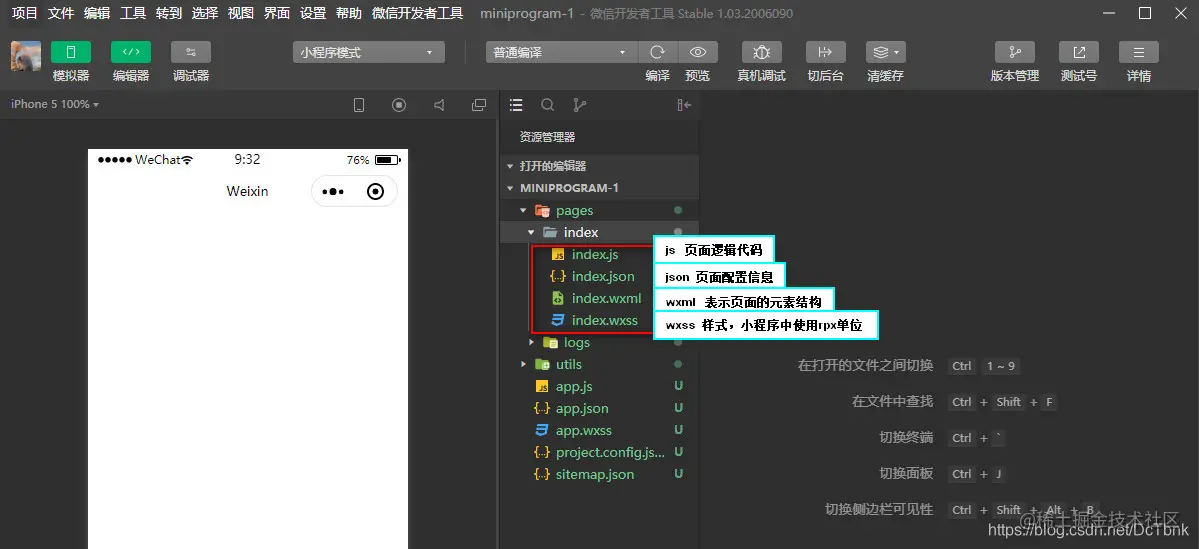1199x549 pixels.
Task: Open 版本管理 version control icon
Action: coord(1015,52)
